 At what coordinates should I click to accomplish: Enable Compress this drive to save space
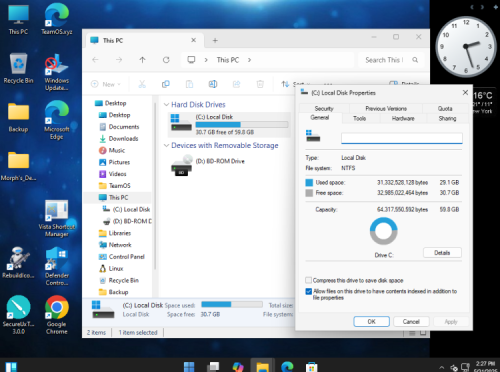click(309, 280)
